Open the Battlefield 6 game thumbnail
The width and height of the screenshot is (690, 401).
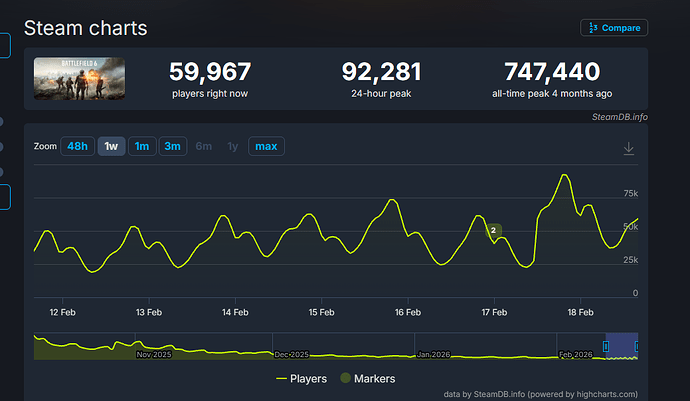point(79,78)
